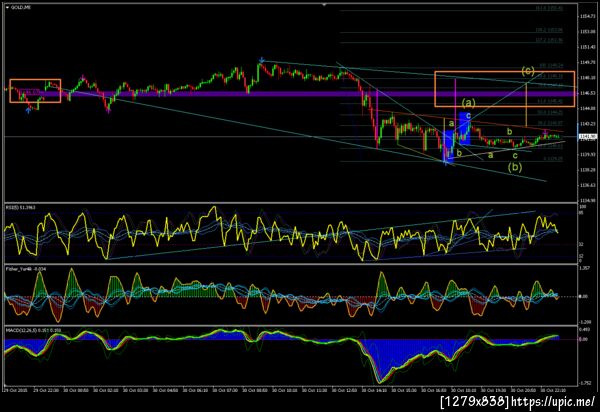
Task: Select the MACD indicator label
Action: 33,330
